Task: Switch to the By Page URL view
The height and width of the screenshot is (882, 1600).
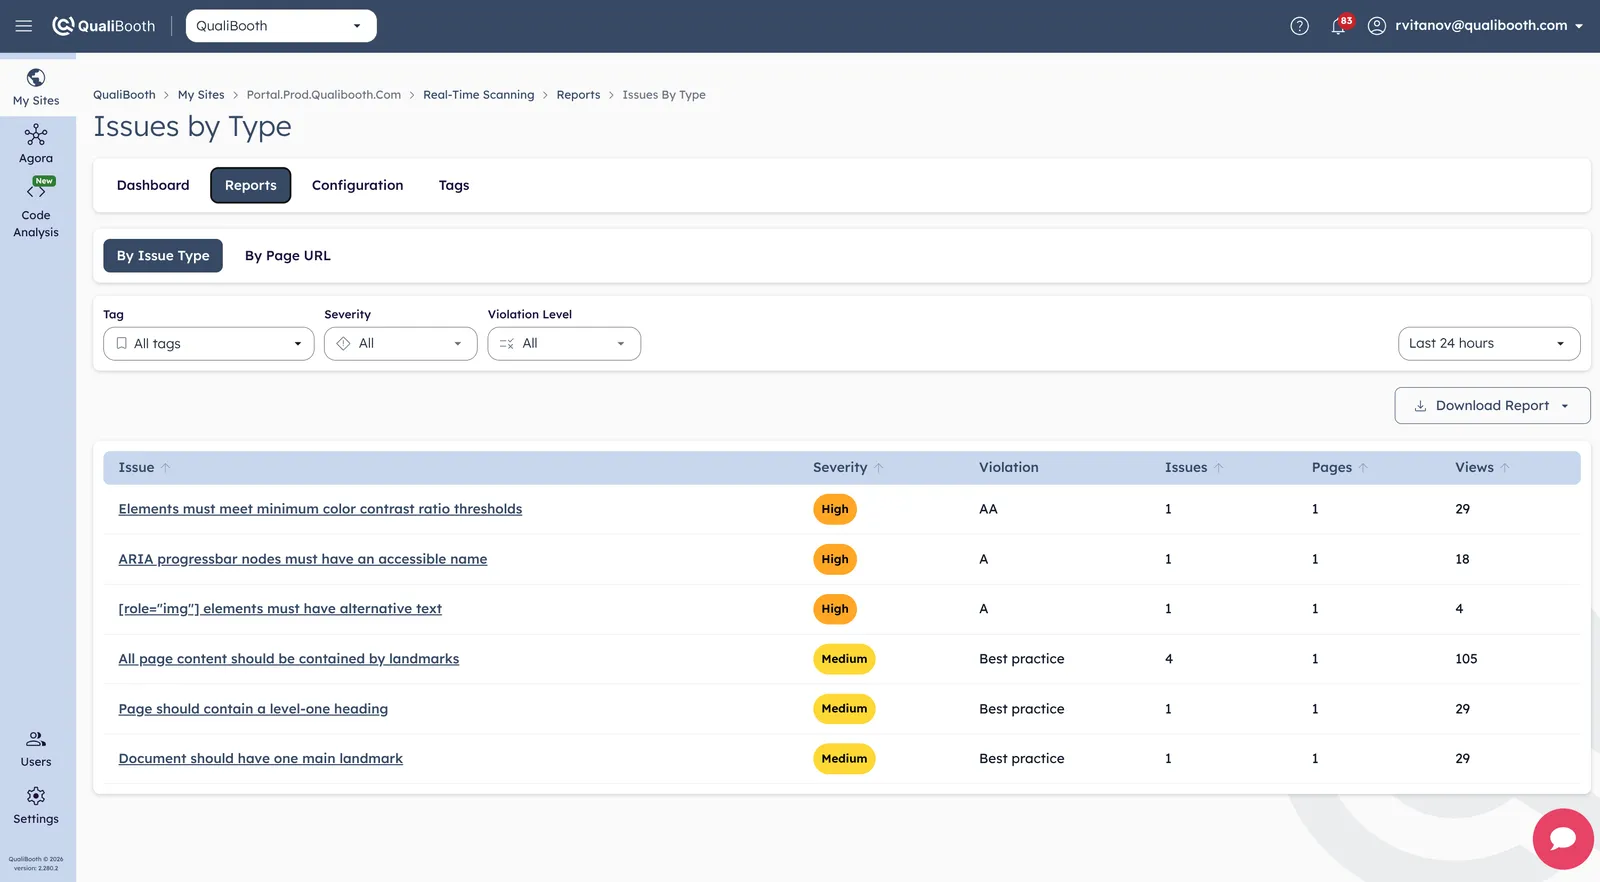Action: pyautogui.click(x=288, y=256)
